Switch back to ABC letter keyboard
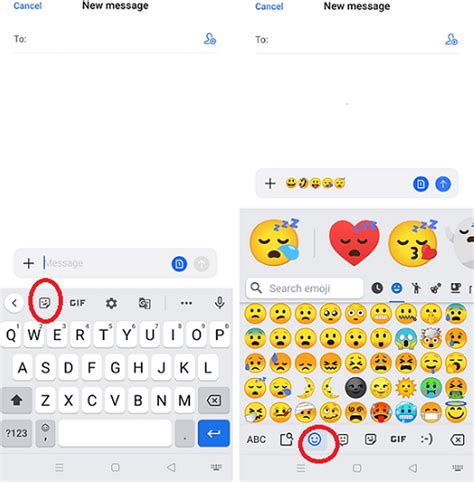Screen dimensions: 474x482 pyautogui.click(x=256, y=439)
